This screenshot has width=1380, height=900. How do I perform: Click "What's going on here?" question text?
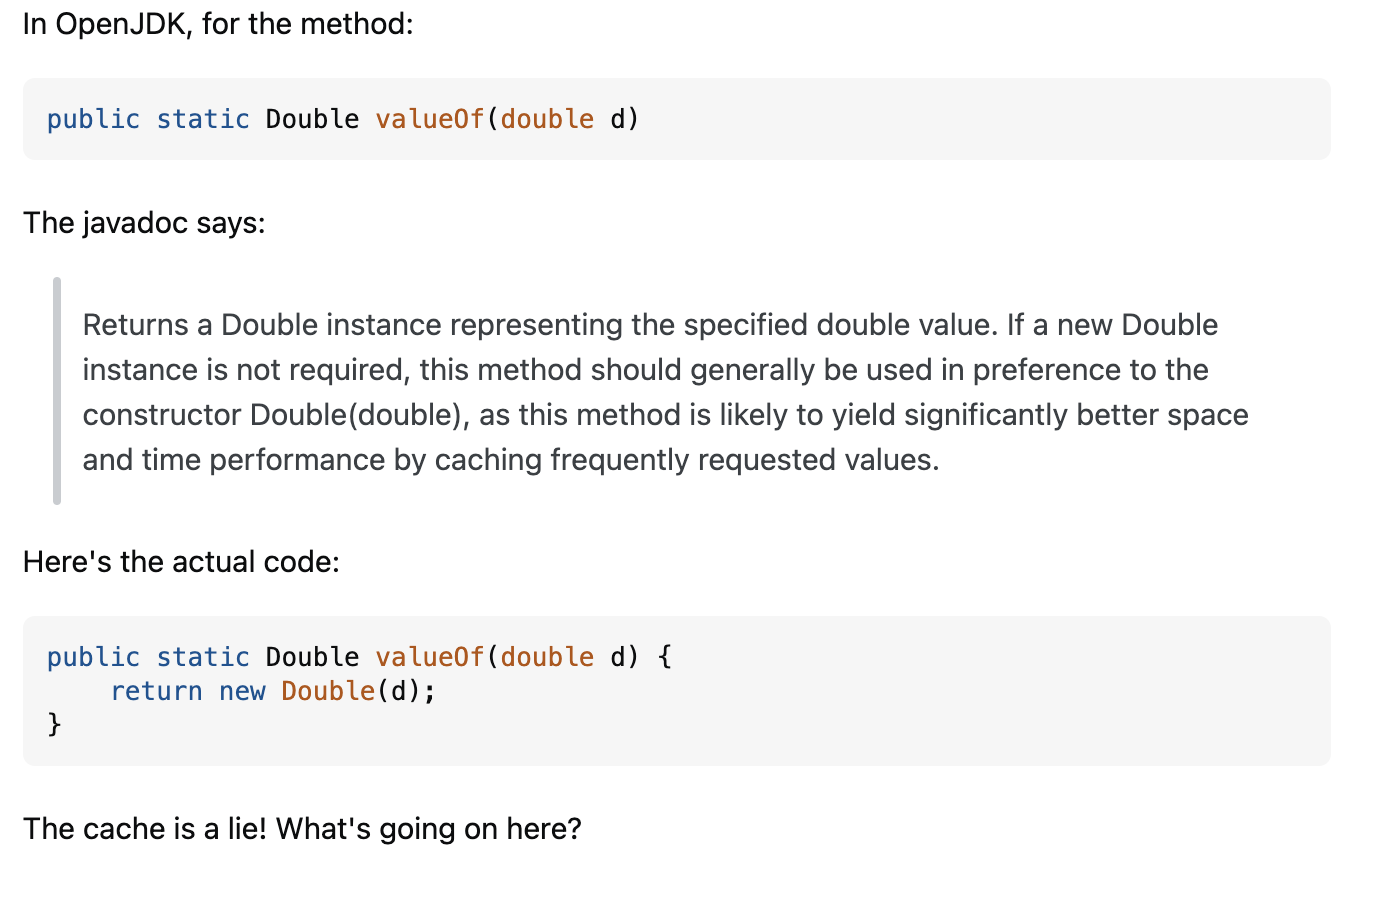click(429, 829)
